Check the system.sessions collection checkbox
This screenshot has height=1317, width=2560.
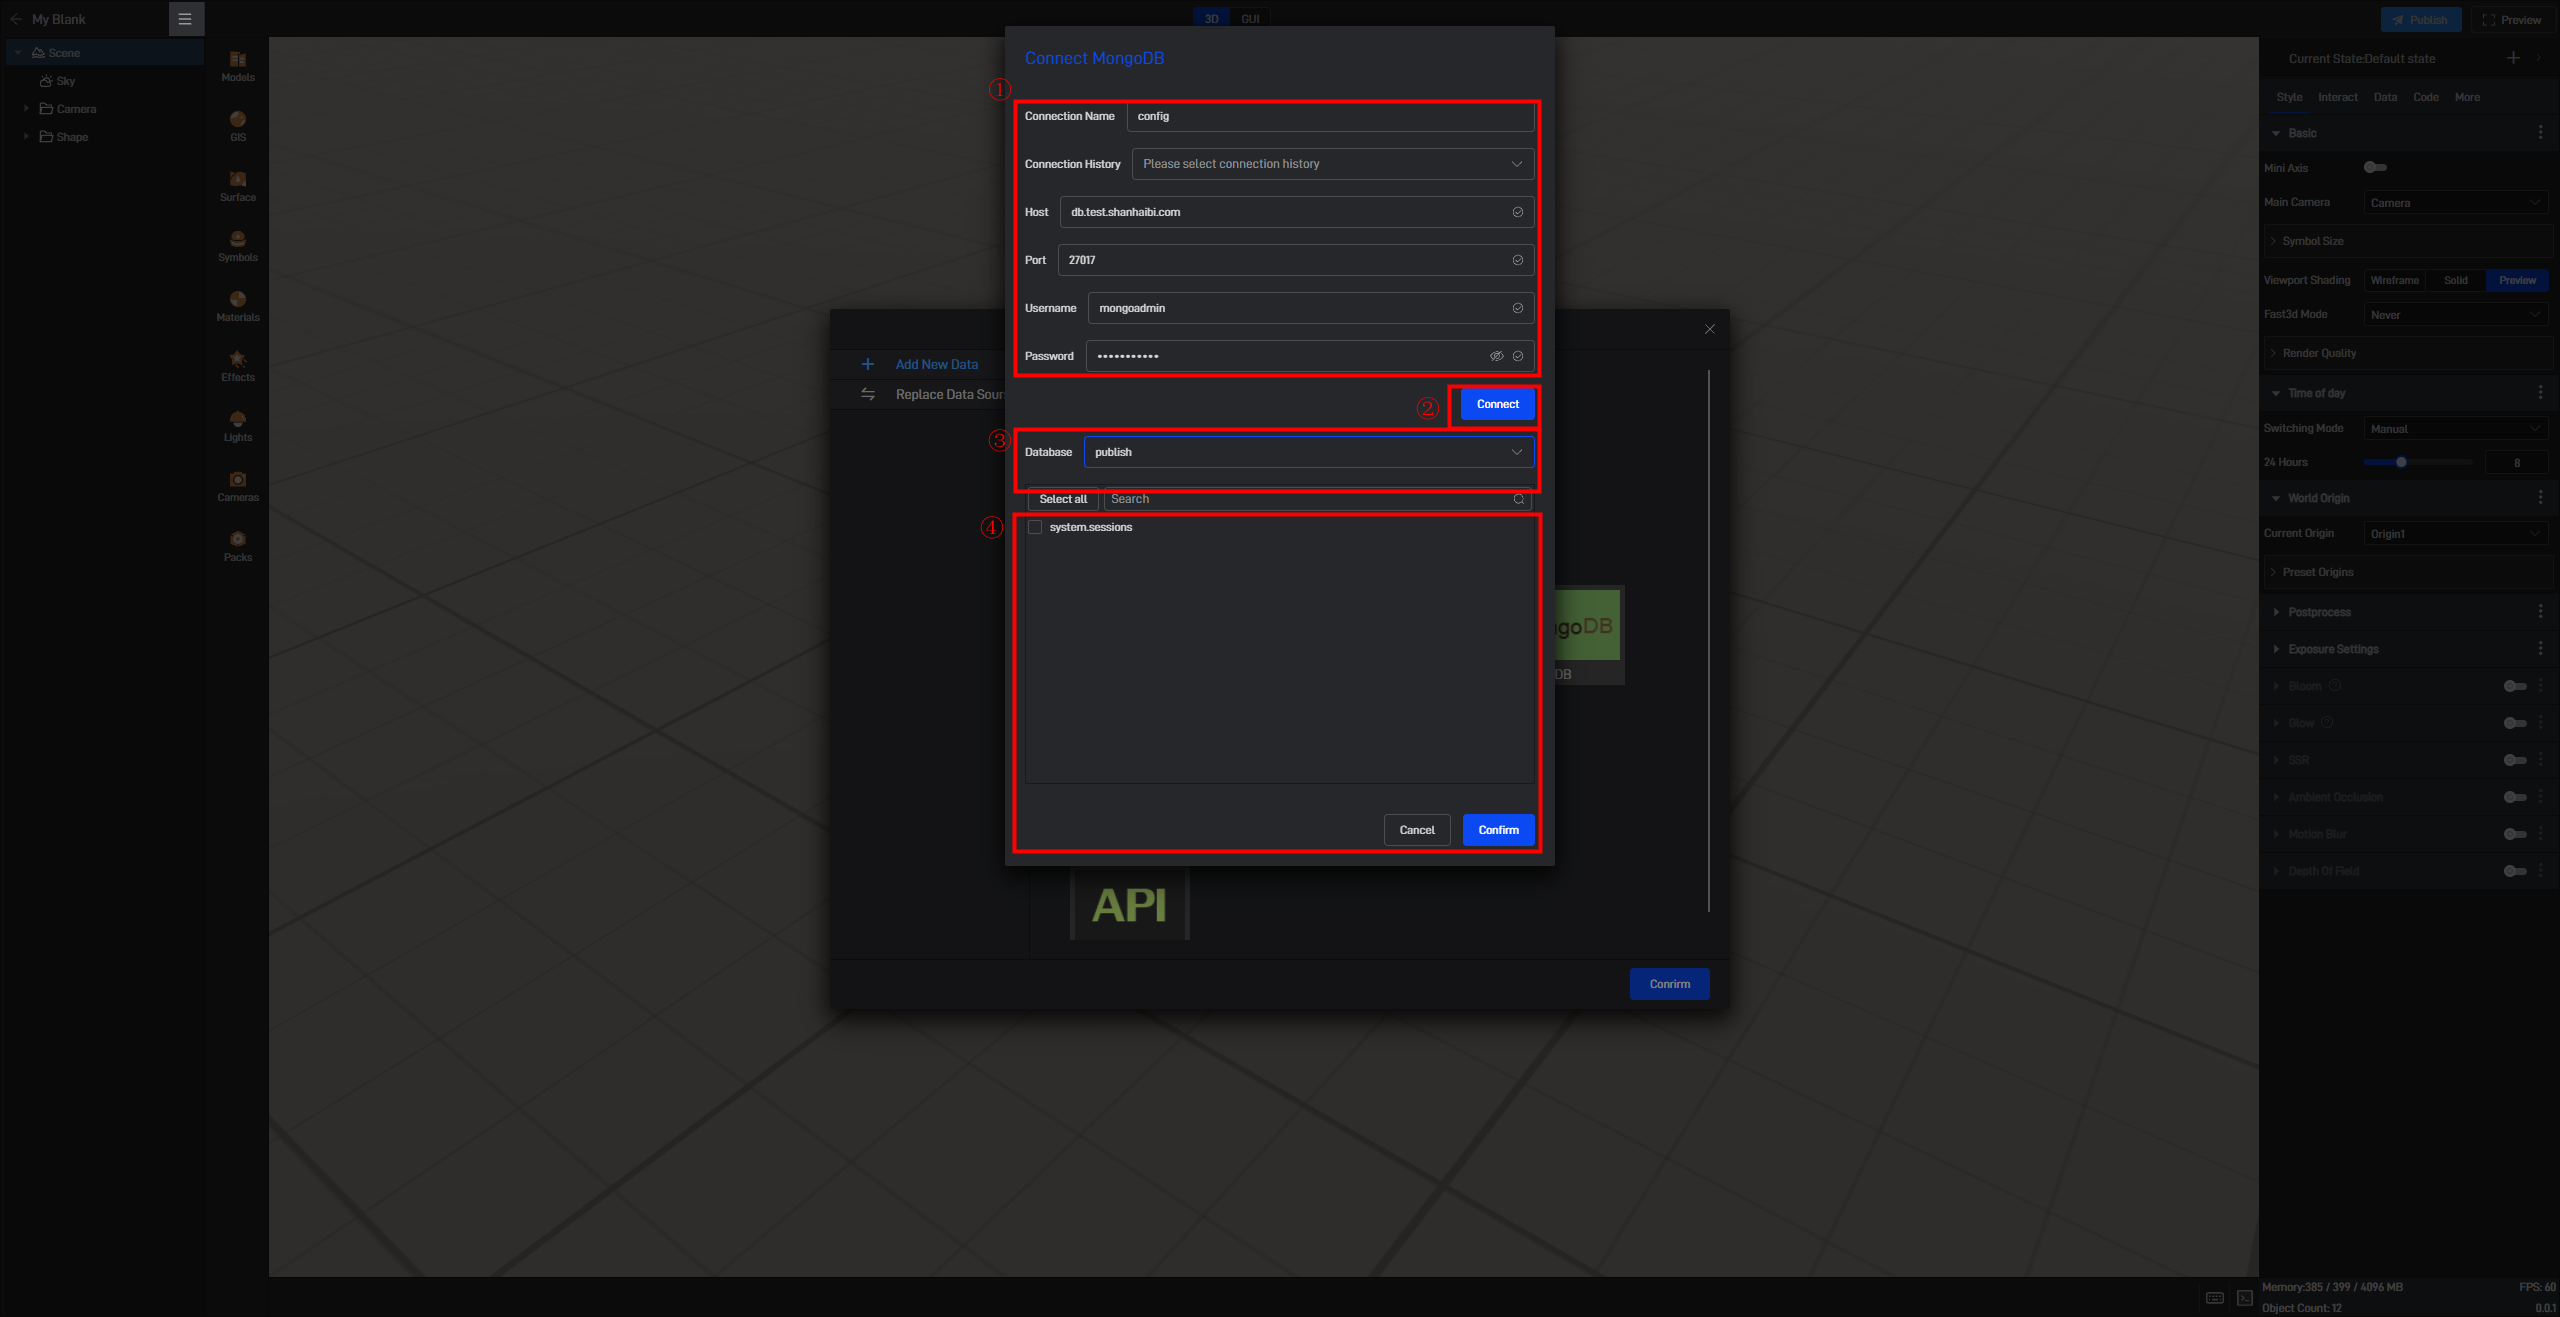pyautogui.click(x=1035, y=527)
